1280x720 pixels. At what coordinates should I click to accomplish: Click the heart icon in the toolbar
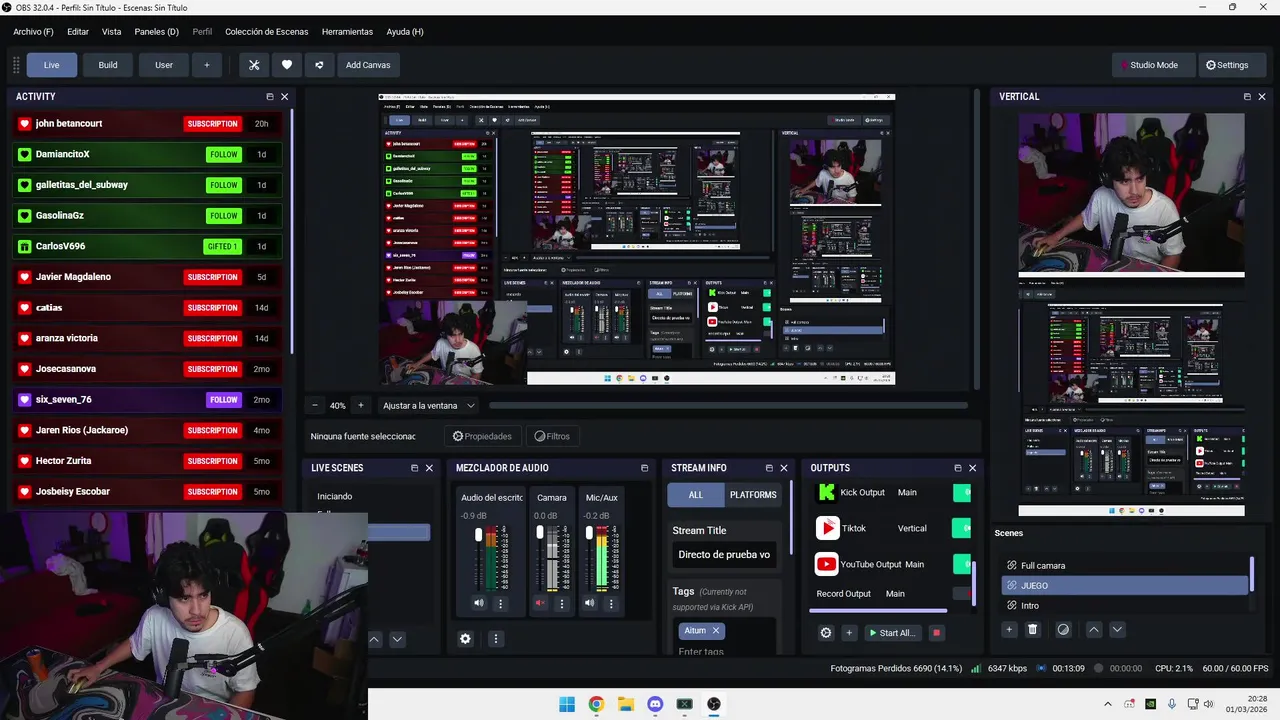point(287,65)
